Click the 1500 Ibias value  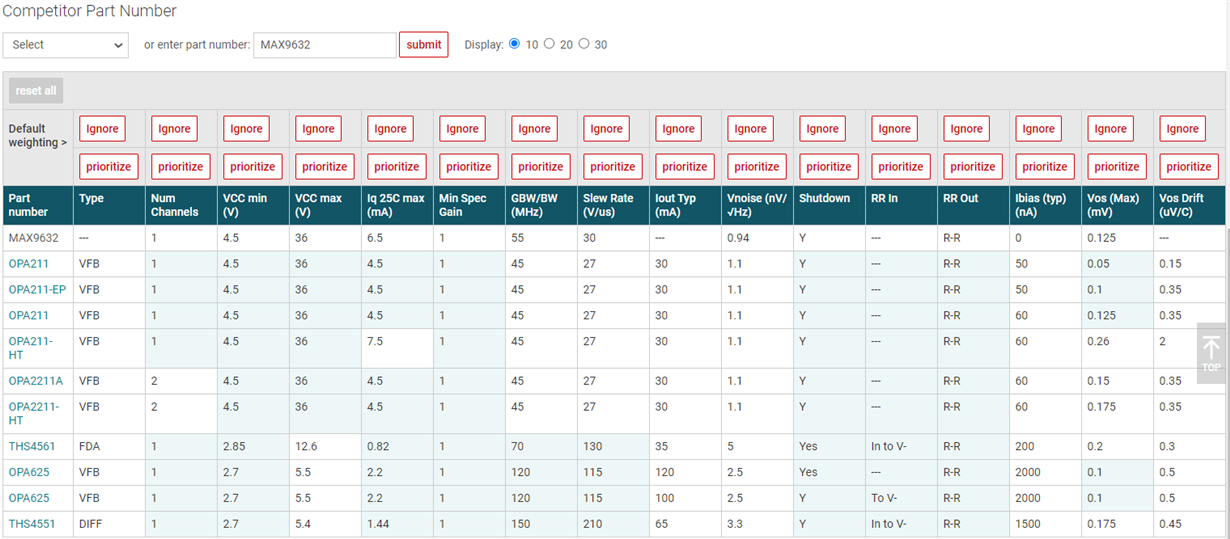click(1028, 524)
